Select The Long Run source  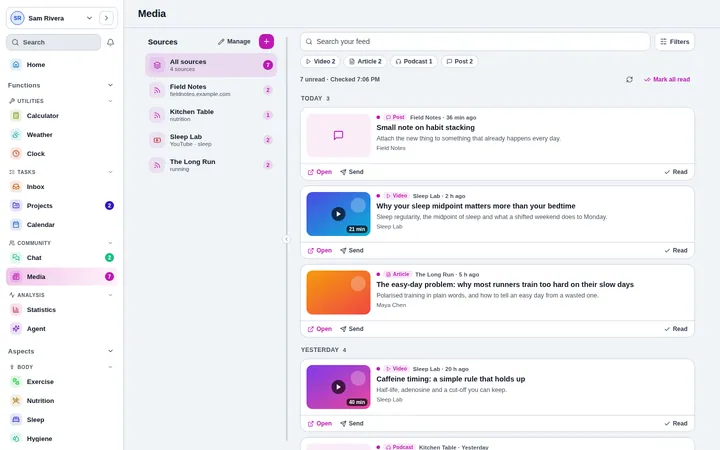211,165
